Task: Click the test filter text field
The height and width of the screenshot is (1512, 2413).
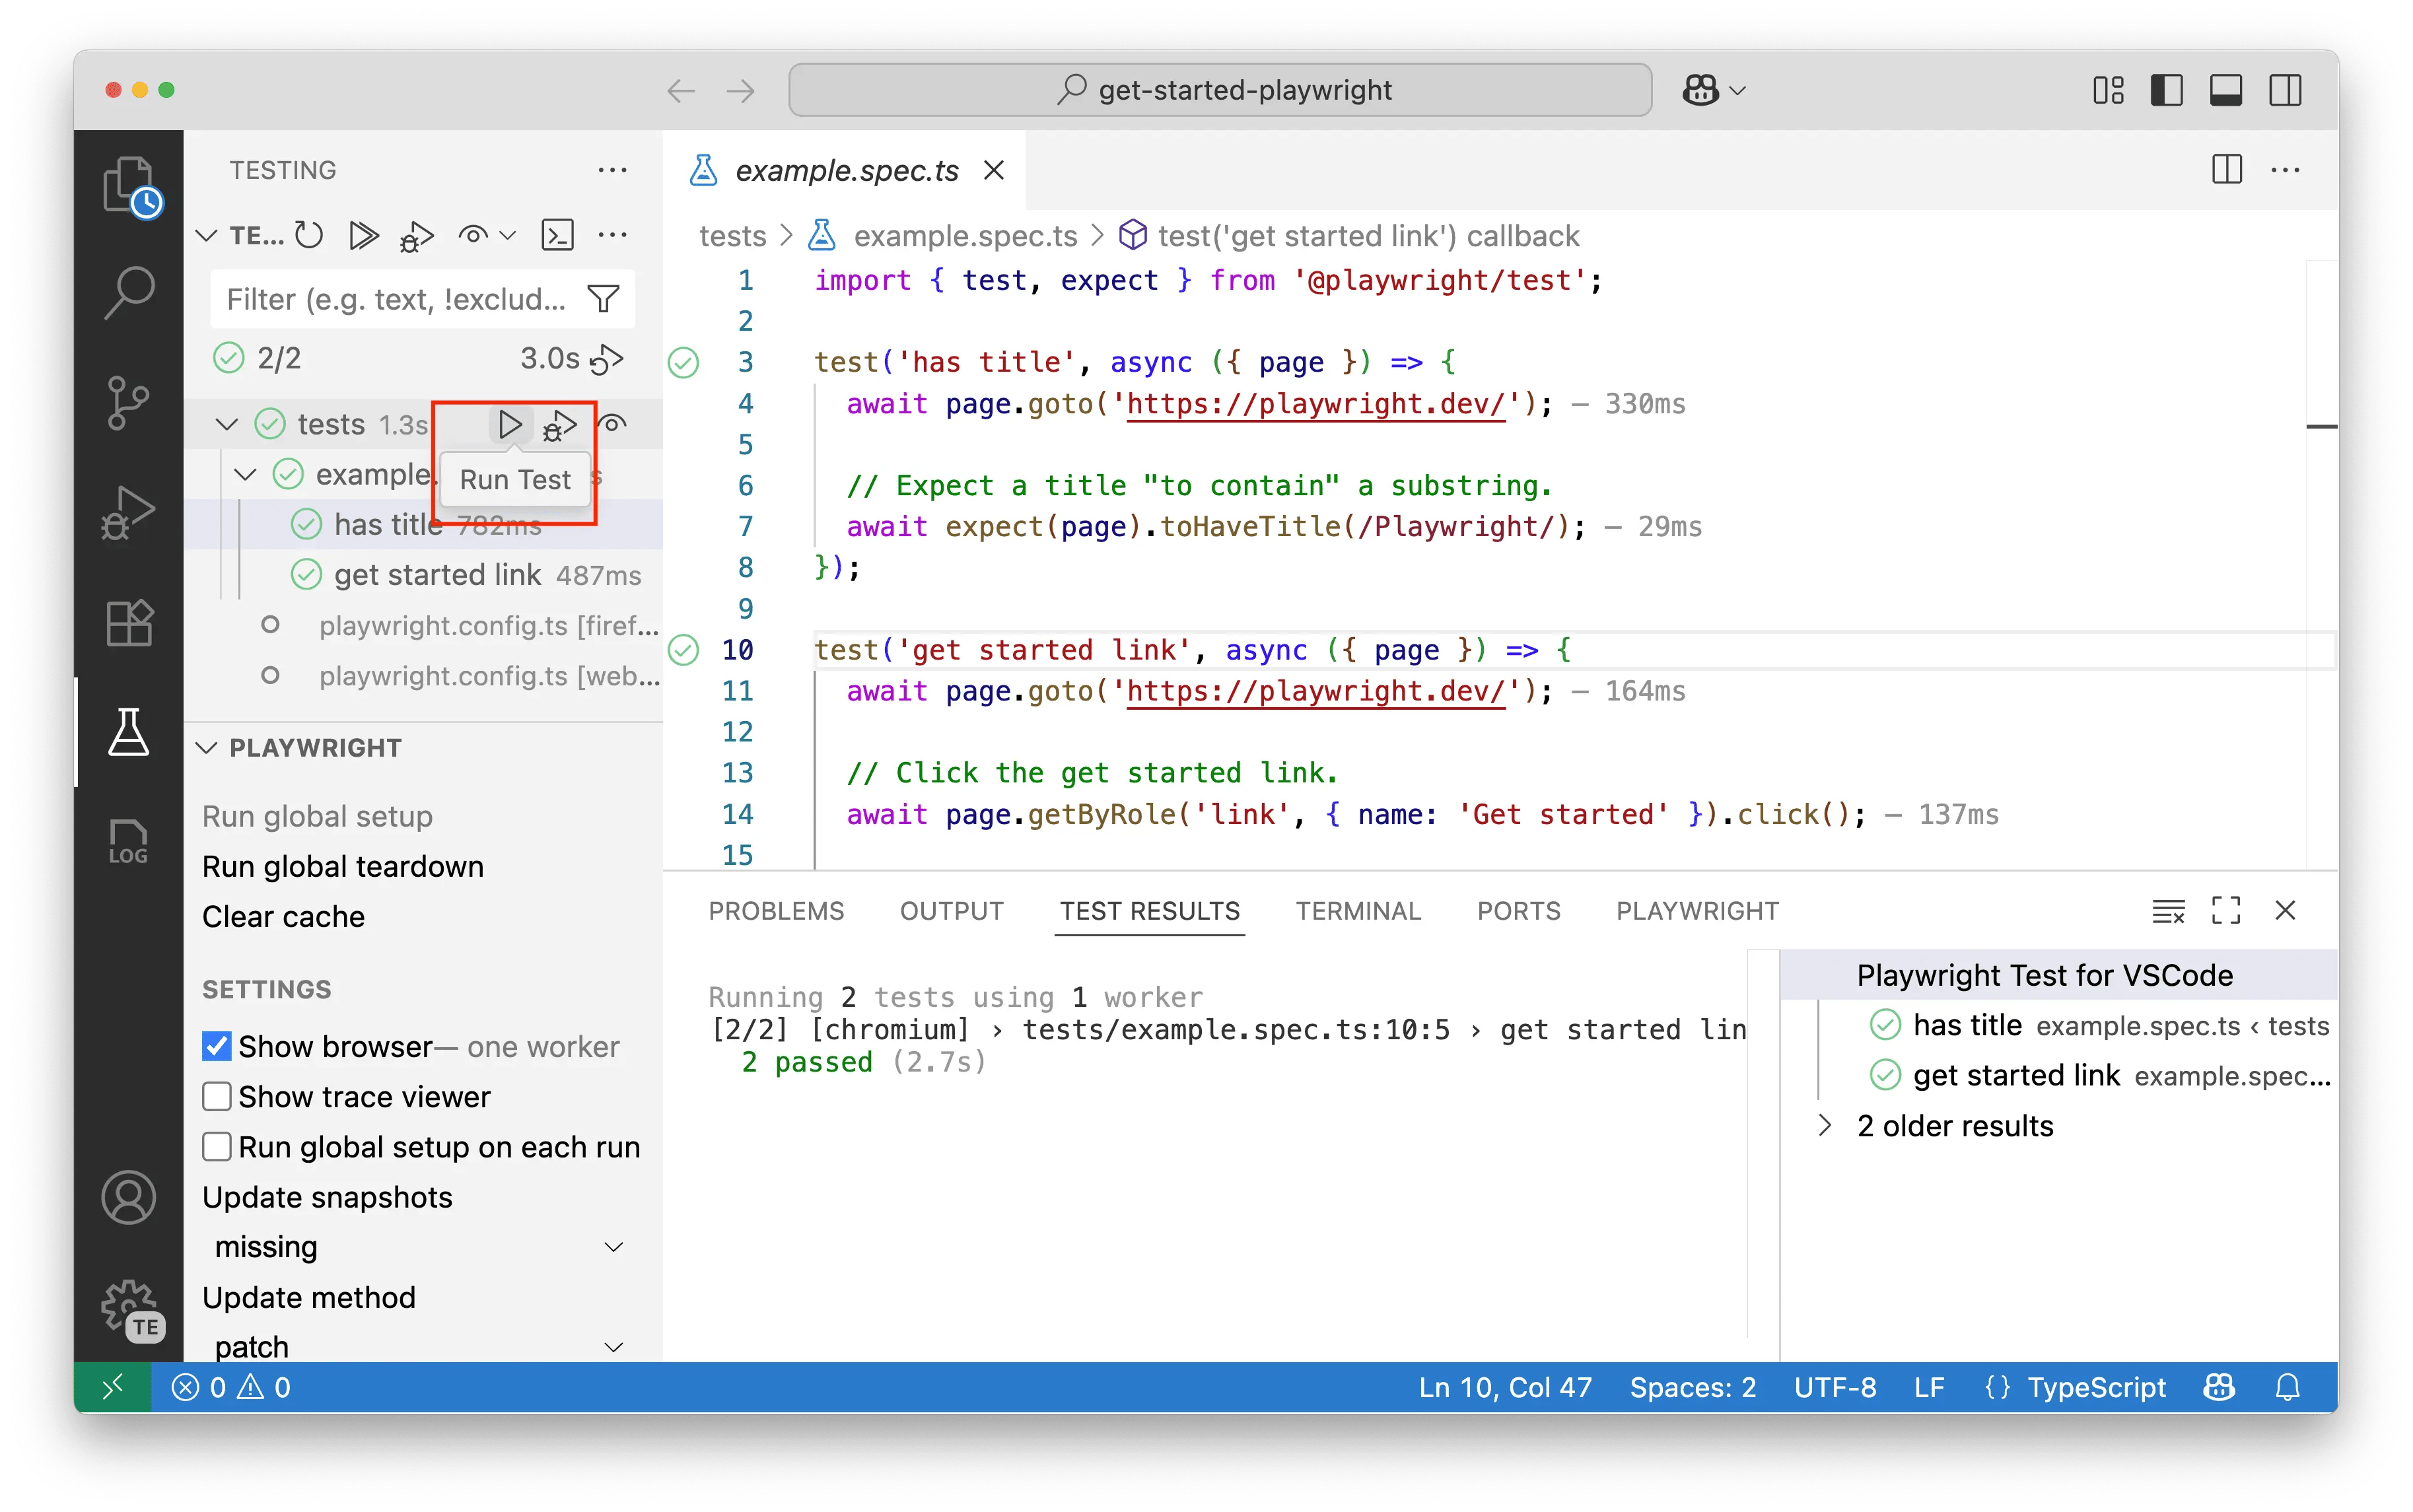Action: point(396,299)
